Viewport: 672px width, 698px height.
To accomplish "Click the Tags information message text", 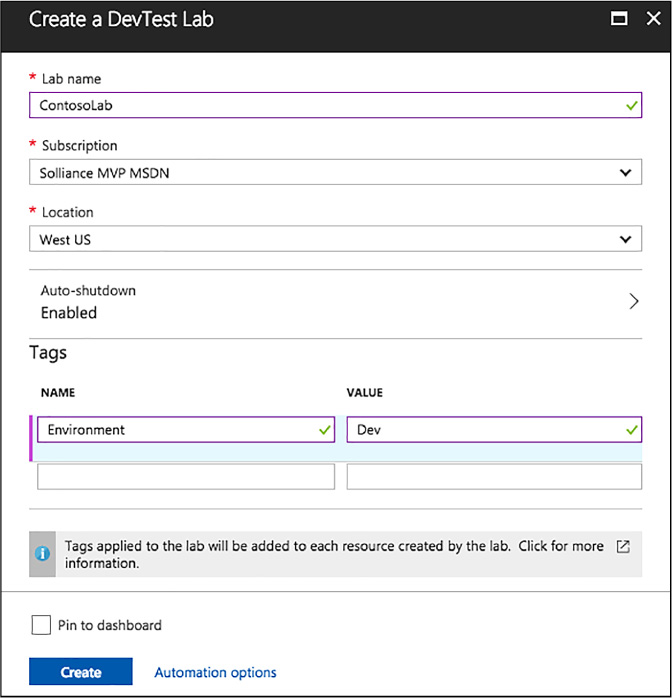I will click(334, 554).
